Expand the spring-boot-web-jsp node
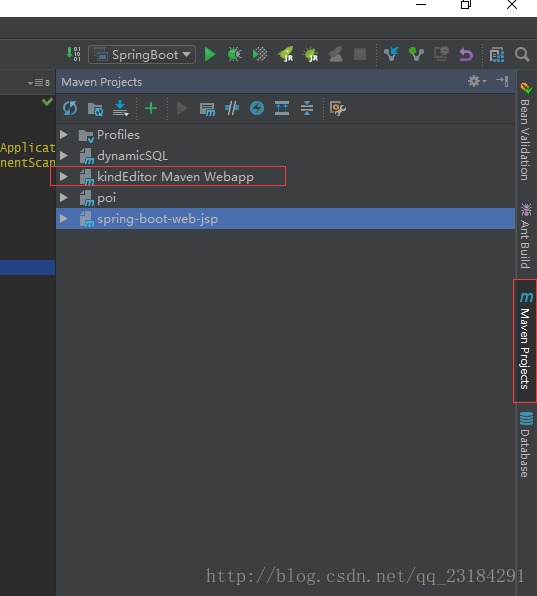This screenshot has height=596, width=537. click(x=64, y=219)
